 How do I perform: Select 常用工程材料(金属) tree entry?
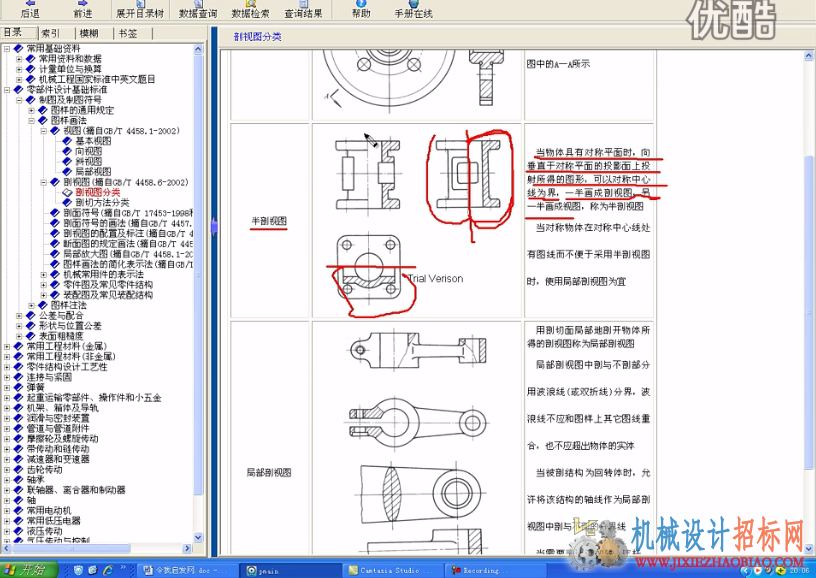pyautogui.click(x=67, y=346)
